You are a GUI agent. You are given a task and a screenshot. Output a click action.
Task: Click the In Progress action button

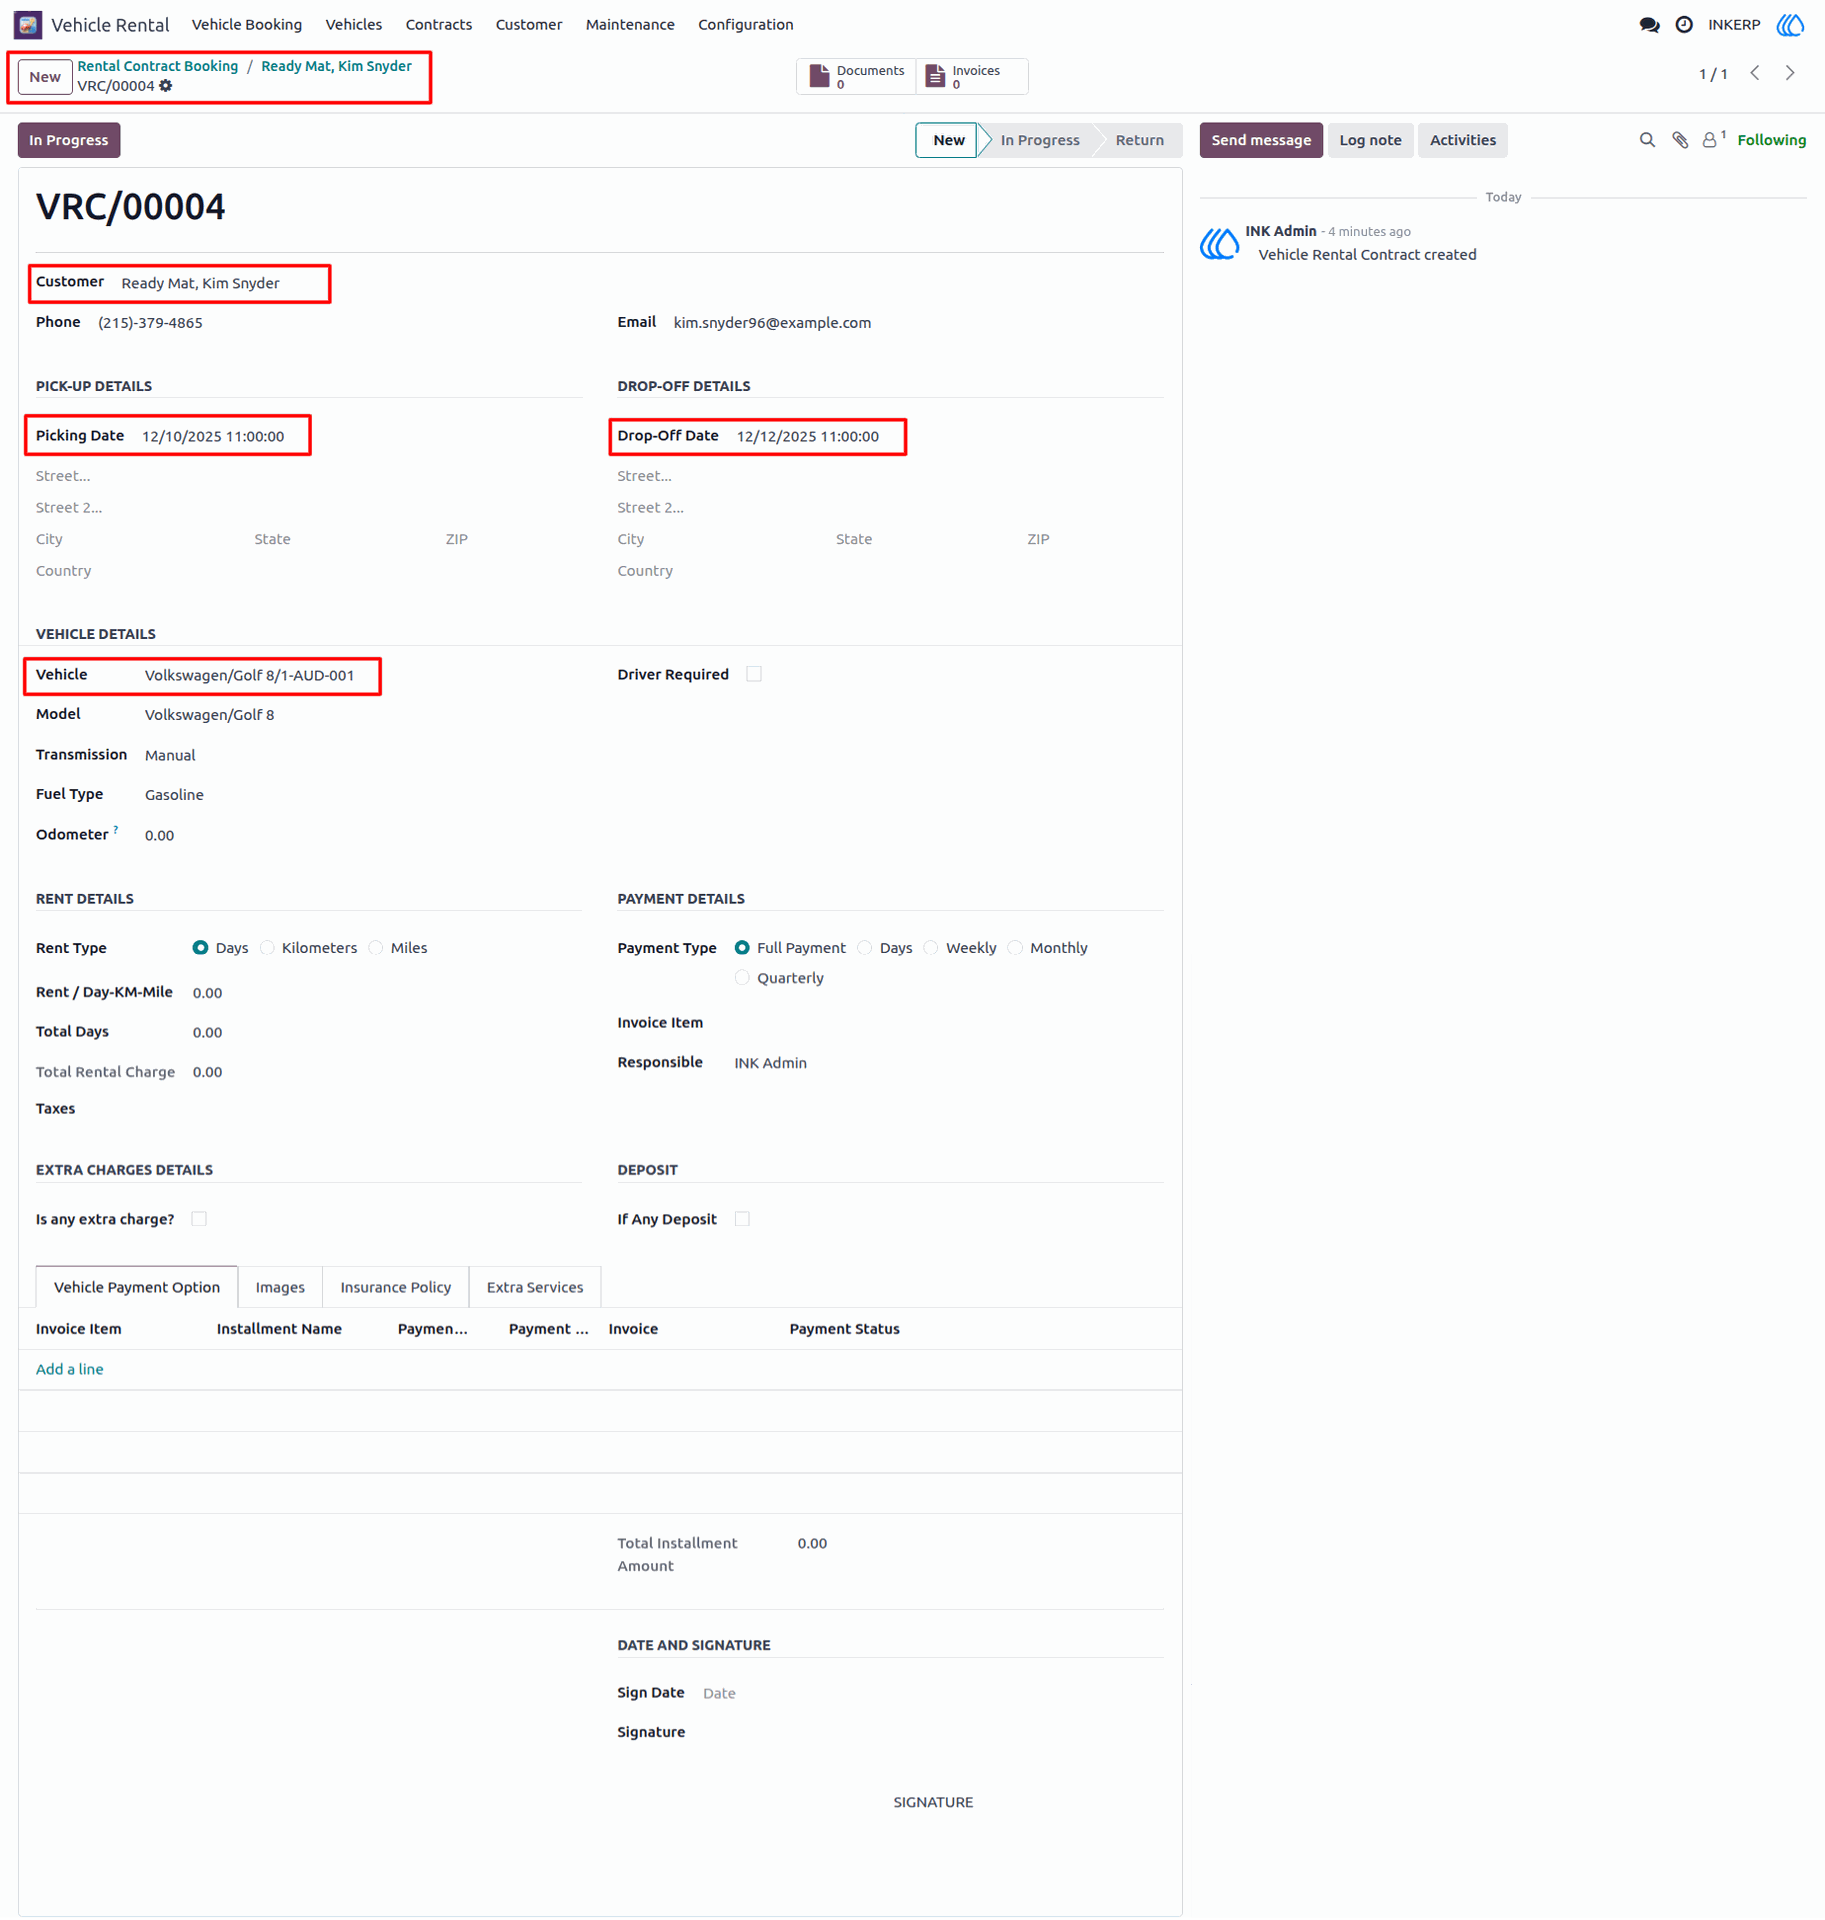pyautogui.click(x=68, y=140)
